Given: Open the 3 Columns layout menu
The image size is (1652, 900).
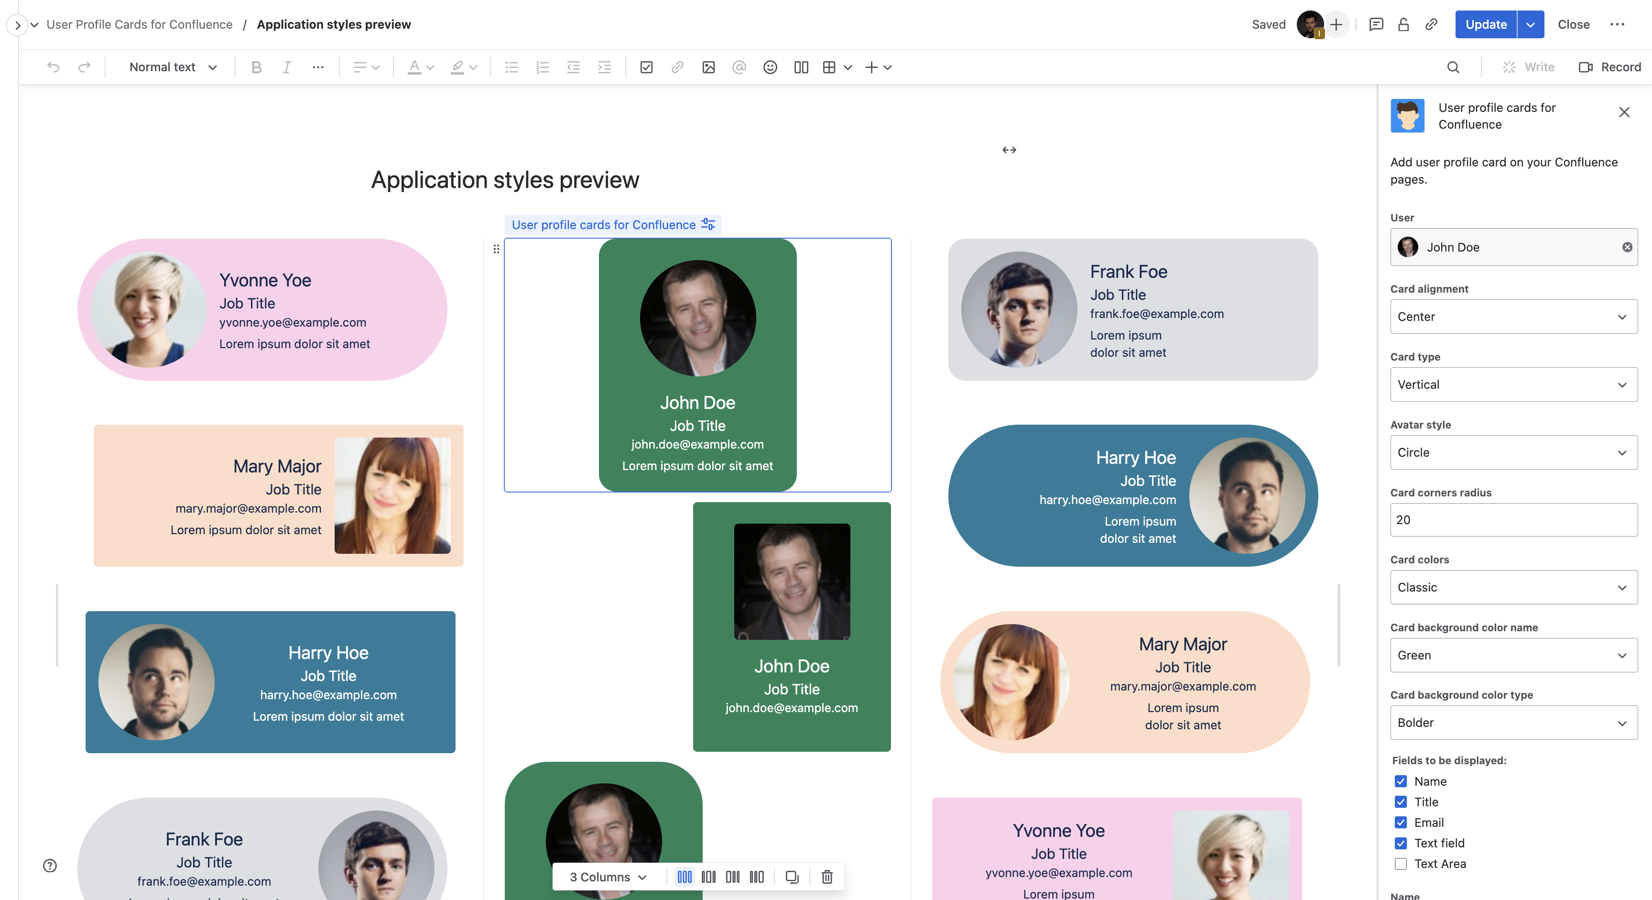Looking at the screenshot, I should 608,877.
